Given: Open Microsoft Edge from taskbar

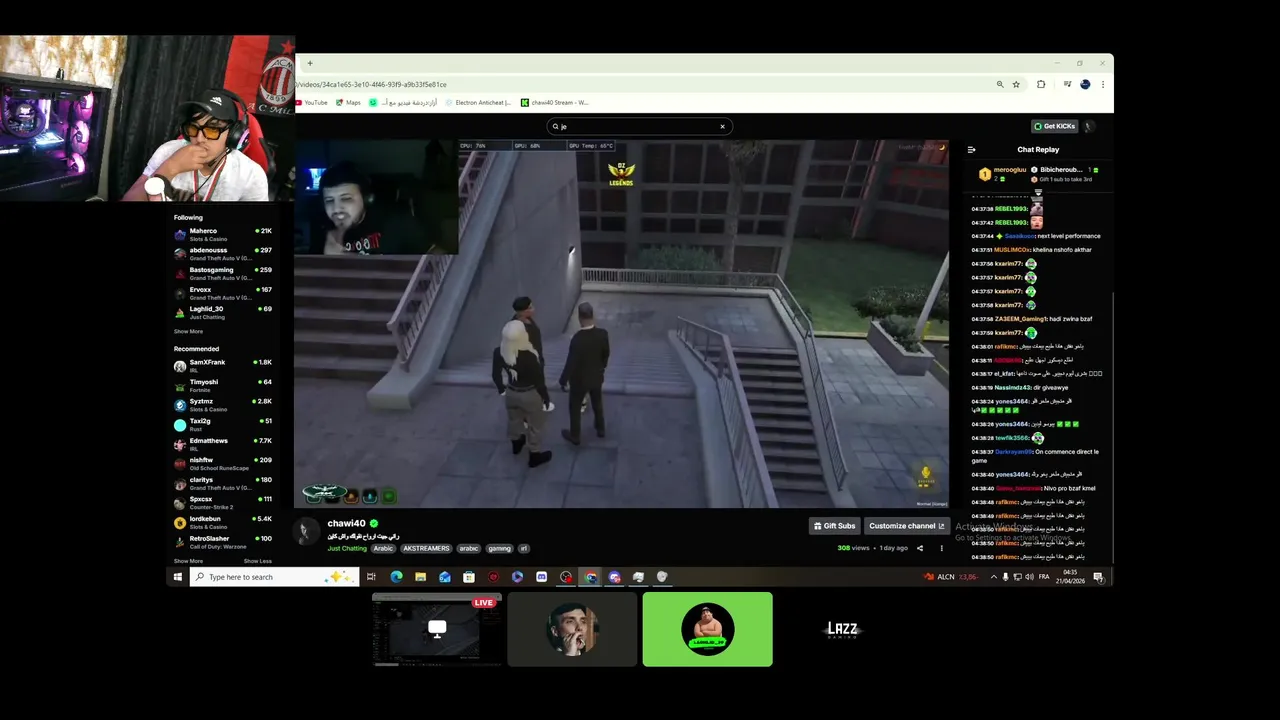Looking at the screenshot, I should 396,577.
